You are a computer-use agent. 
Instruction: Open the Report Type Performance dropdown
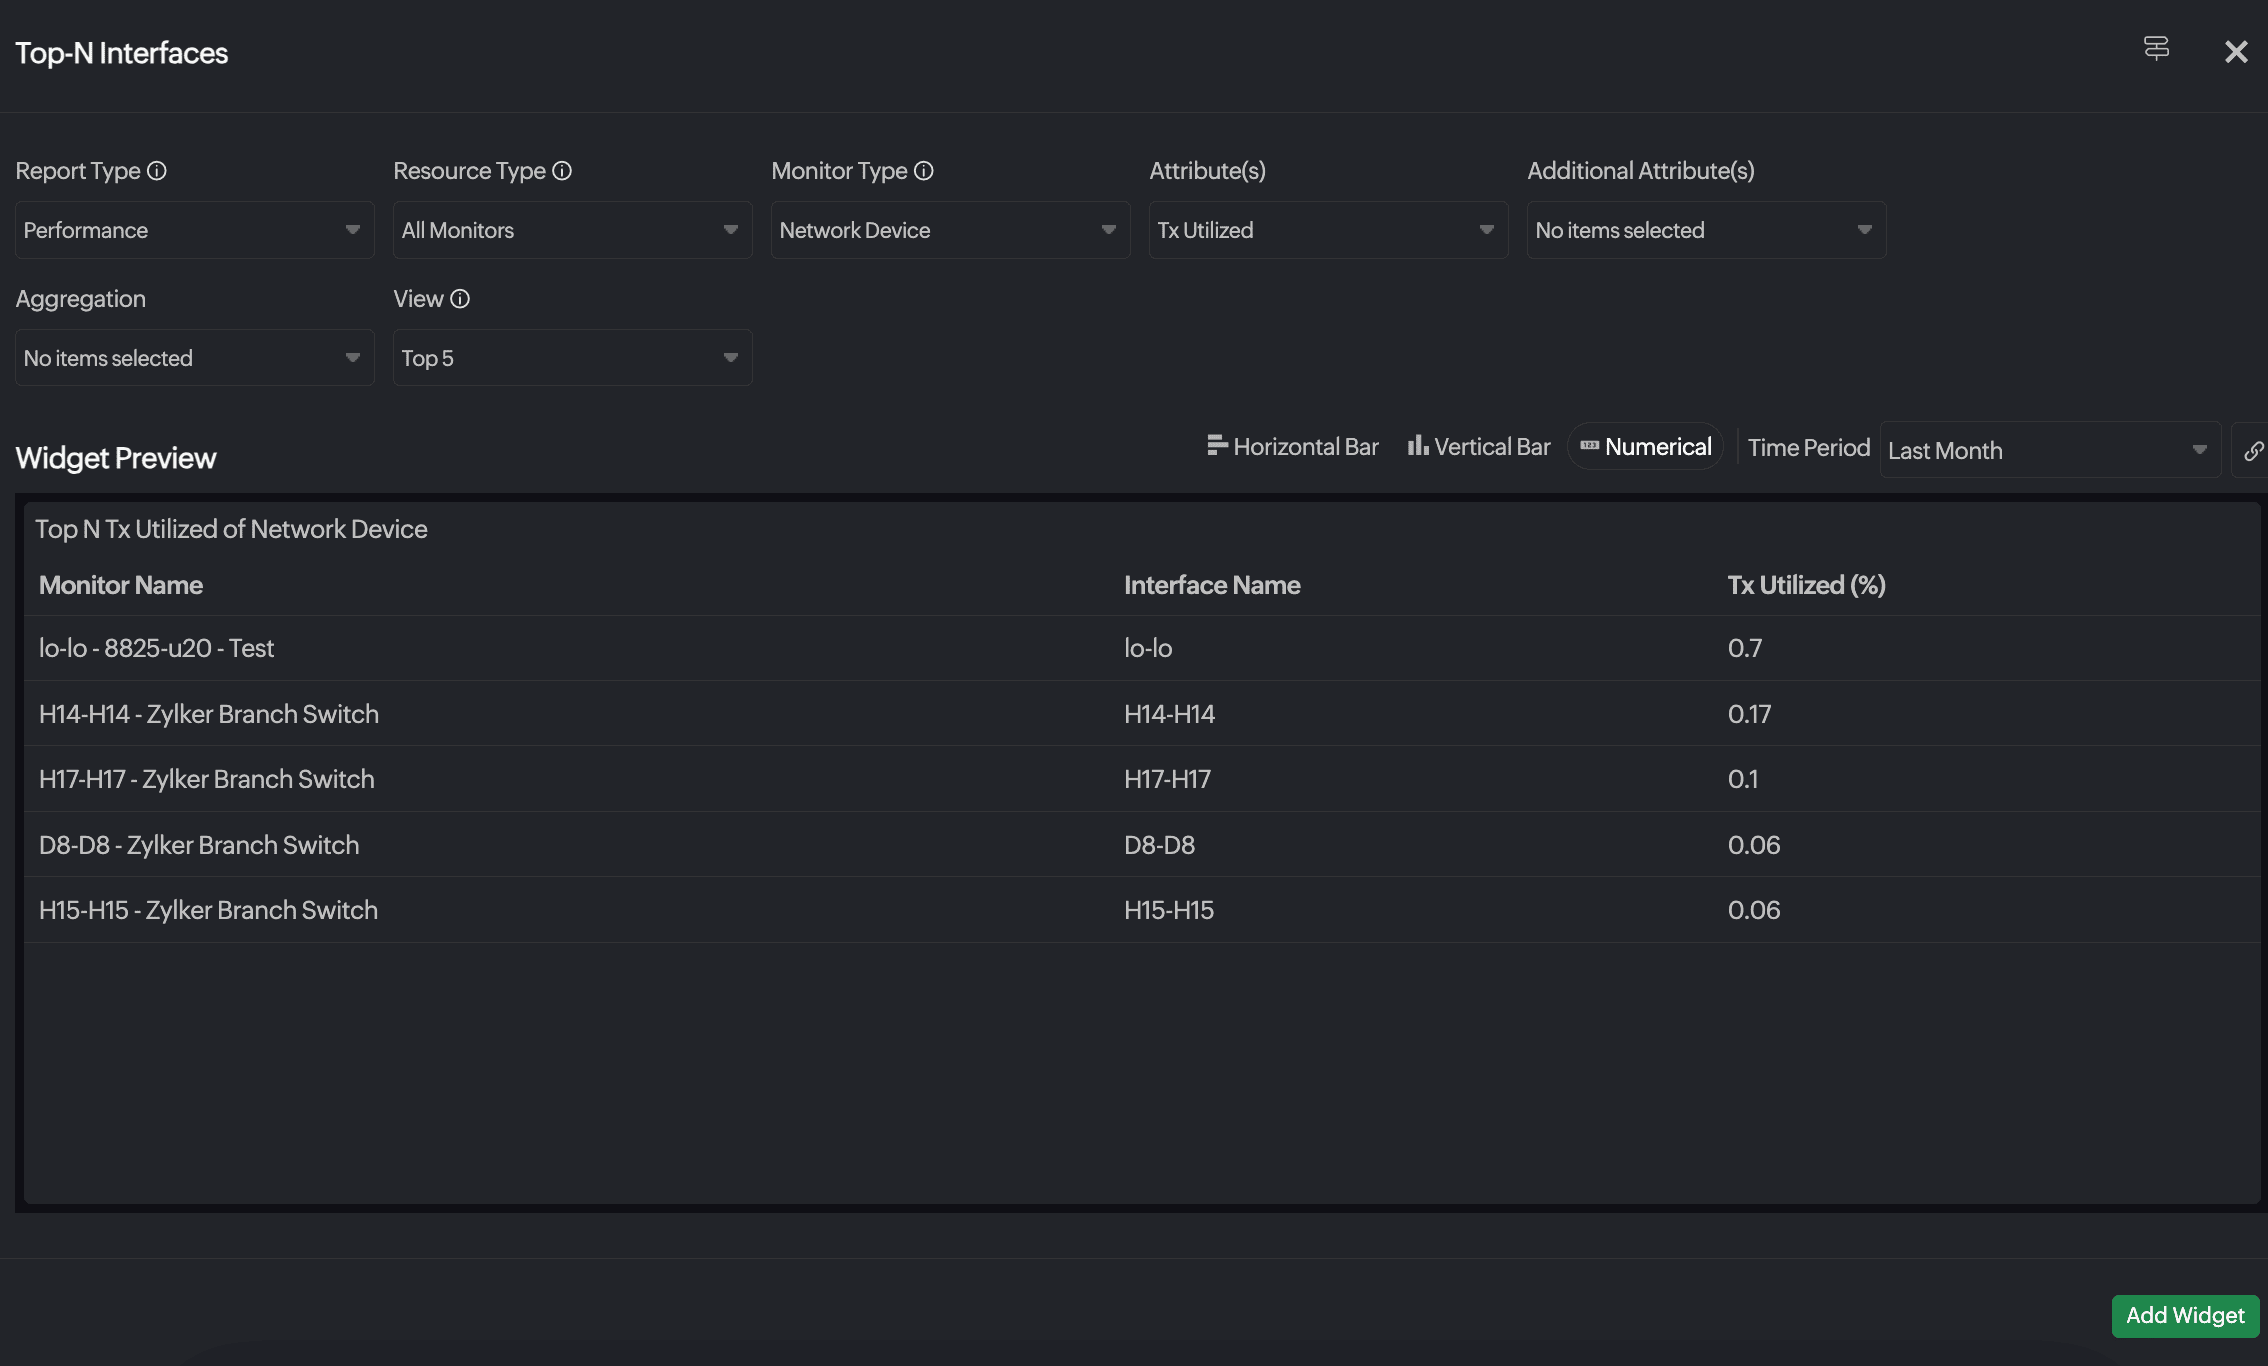point(194,230)
